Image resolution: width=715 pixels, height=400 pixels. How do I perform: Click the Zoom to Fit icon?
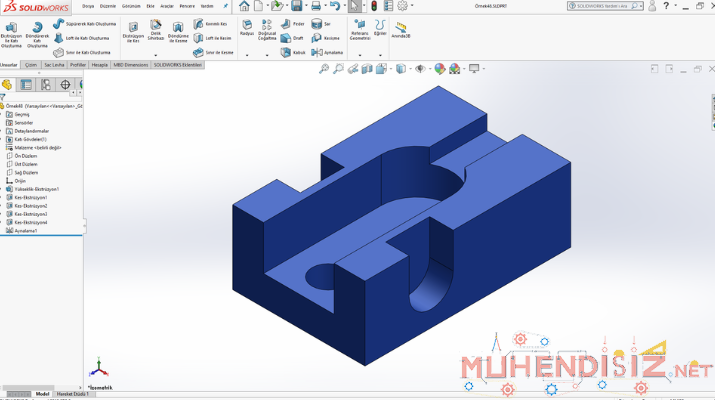click(x=324, y=69)
